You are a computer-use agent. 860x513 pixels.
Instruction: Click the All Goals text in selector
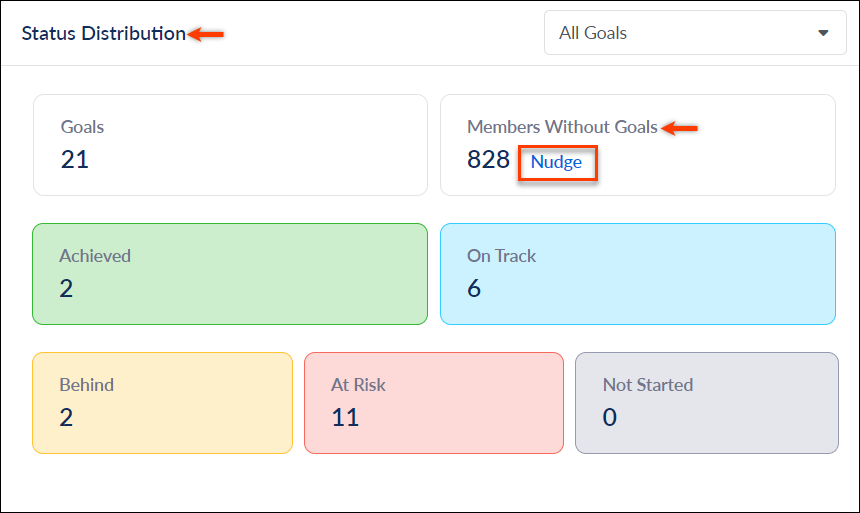tap(593, 33)
